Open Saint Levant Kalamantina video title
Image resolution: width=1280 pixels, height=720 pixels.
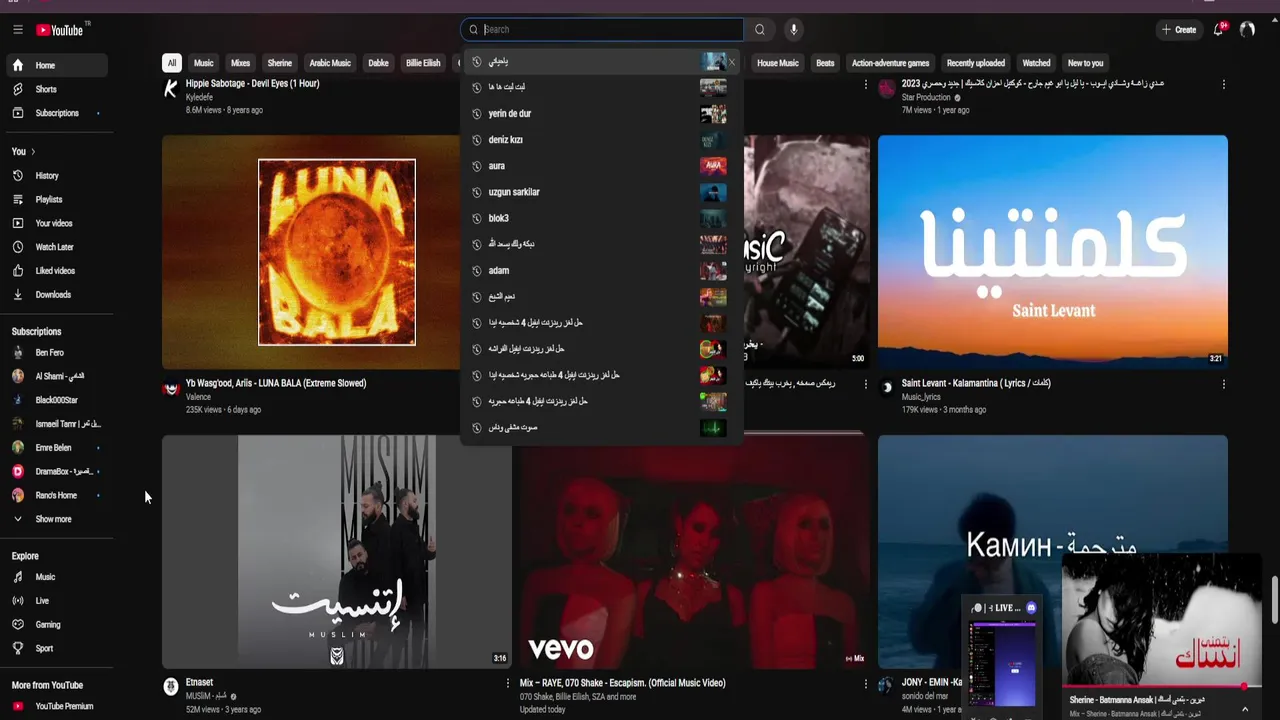[976, 383]
